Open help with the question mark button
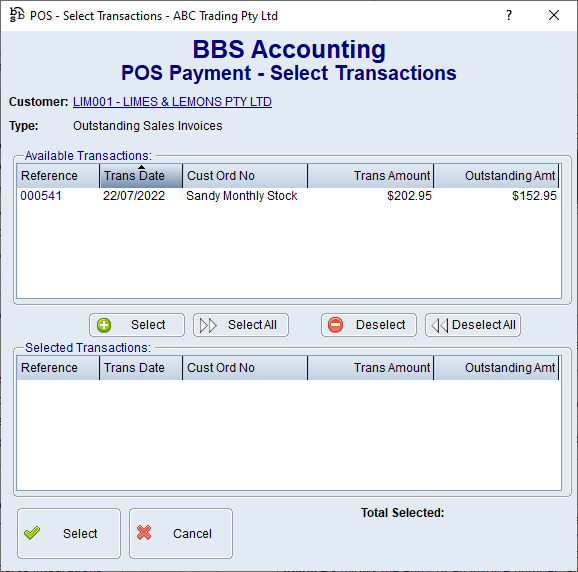The width and height of the screenshot is (578, 572). tap(509, 15)
